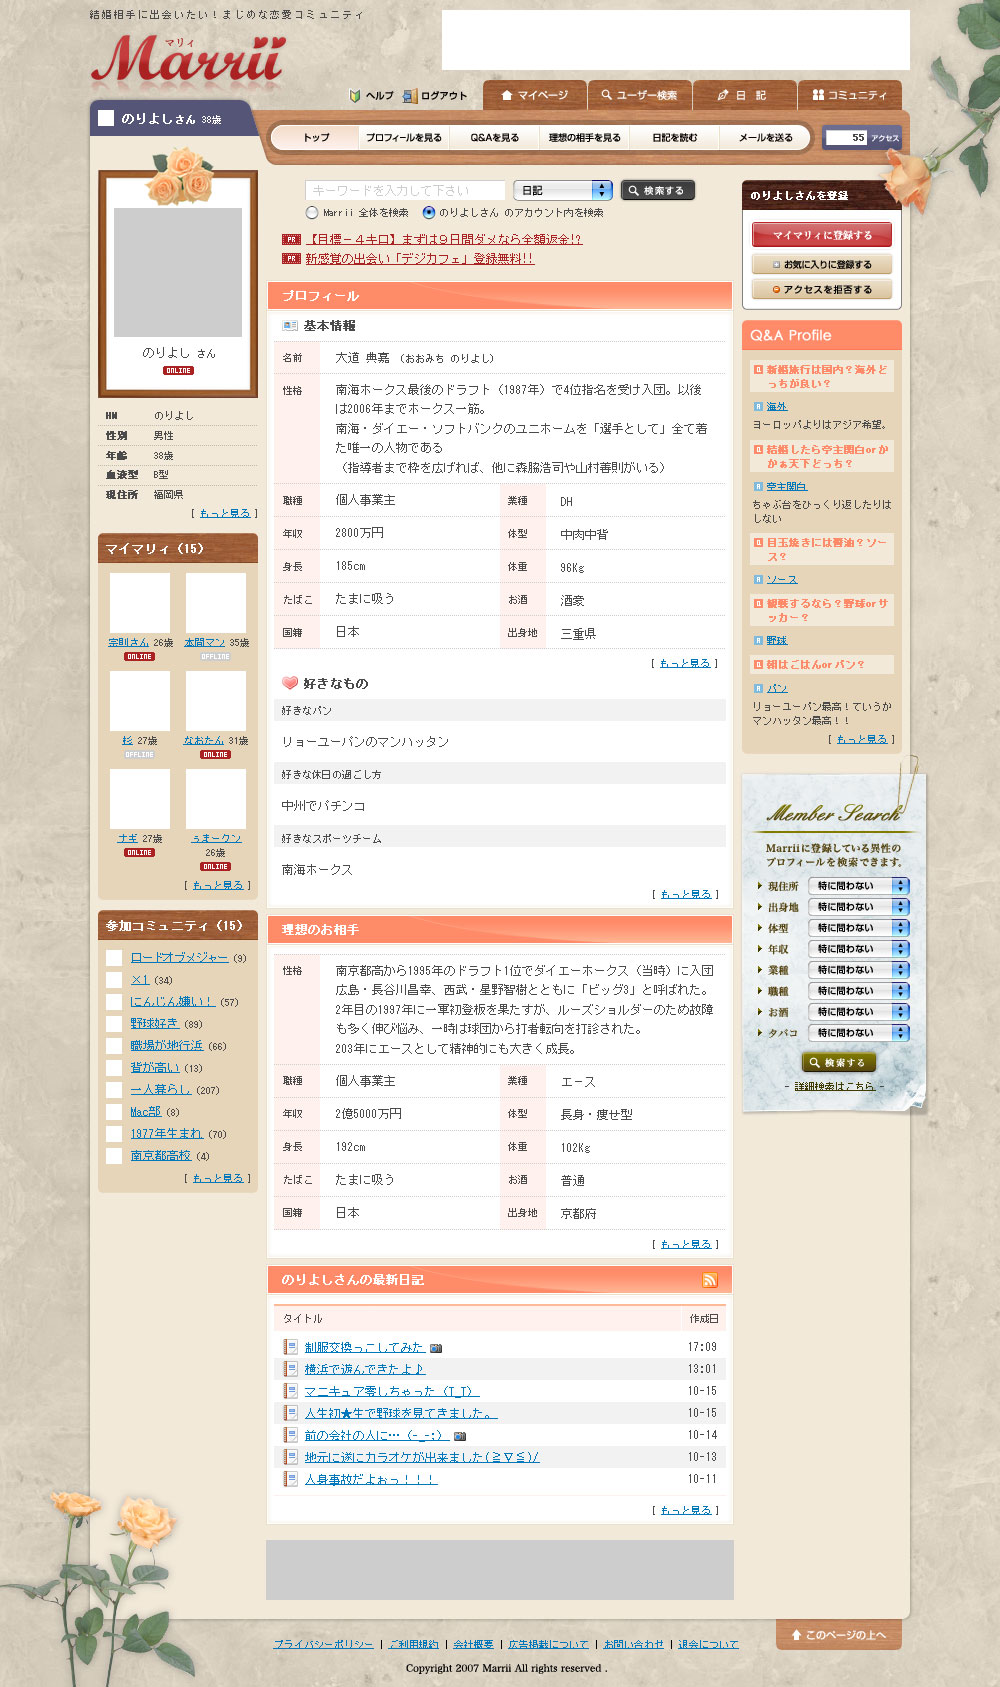Screen dimensions: 1000x1687
Task: Open the タバコ dropdown in Member Search
Action: tap(859, 1033)
